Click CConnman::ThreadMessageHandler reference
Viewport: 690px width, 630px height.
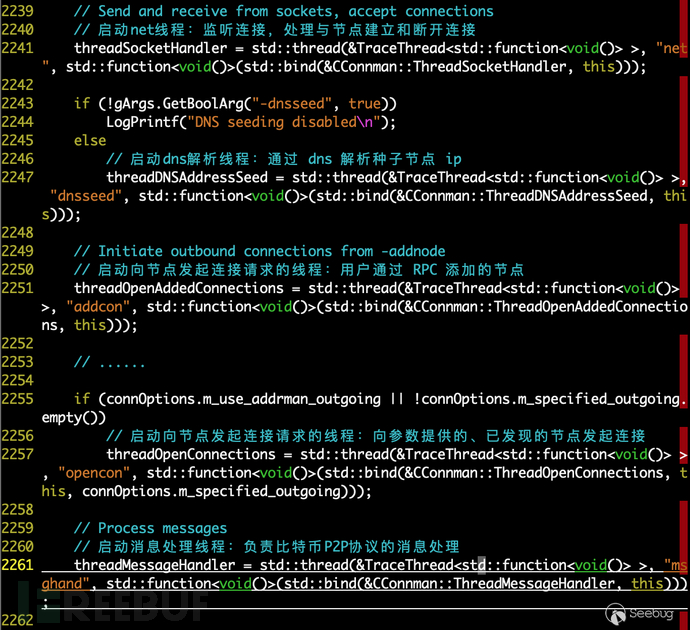[494, 583]
